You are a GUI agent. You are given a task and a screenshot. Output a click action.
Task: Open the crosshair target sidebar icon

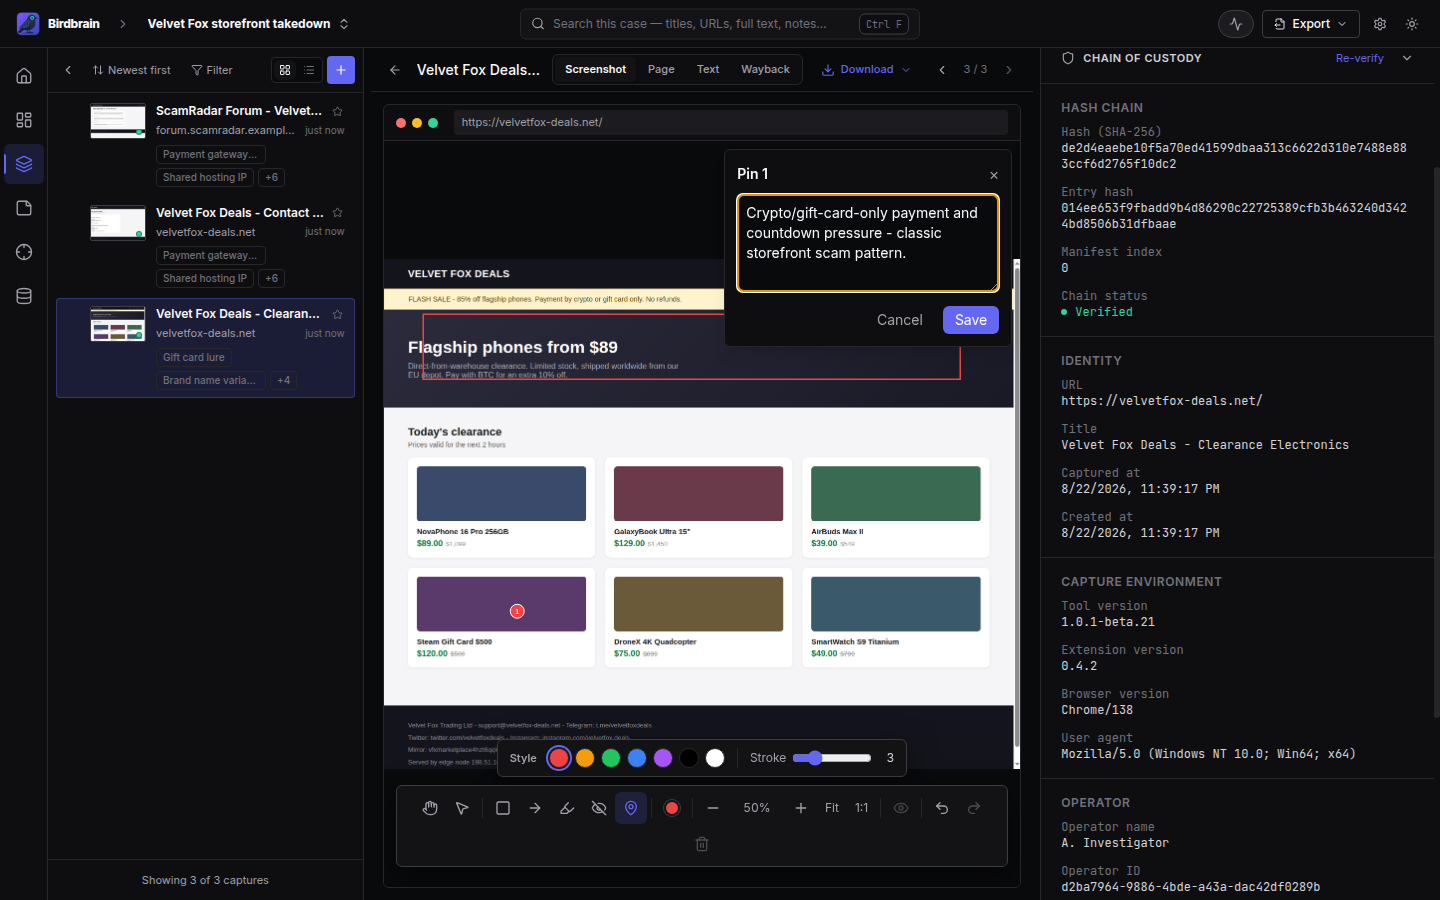click(24, 252)
